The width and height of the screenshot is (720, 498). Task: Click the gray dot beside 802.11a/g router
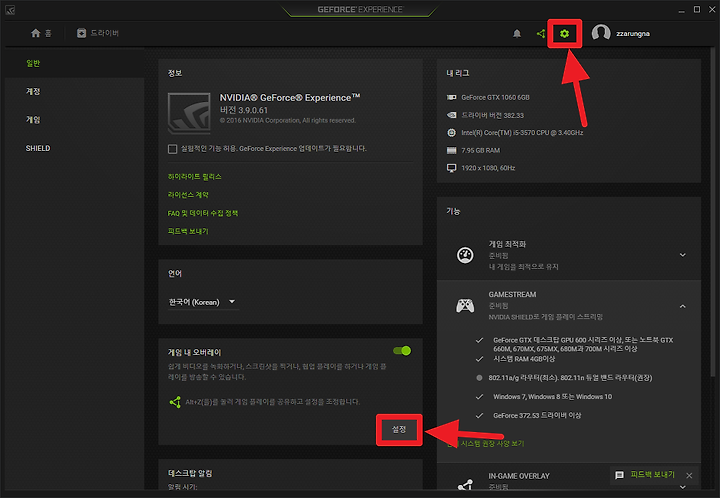coord(479,378)
